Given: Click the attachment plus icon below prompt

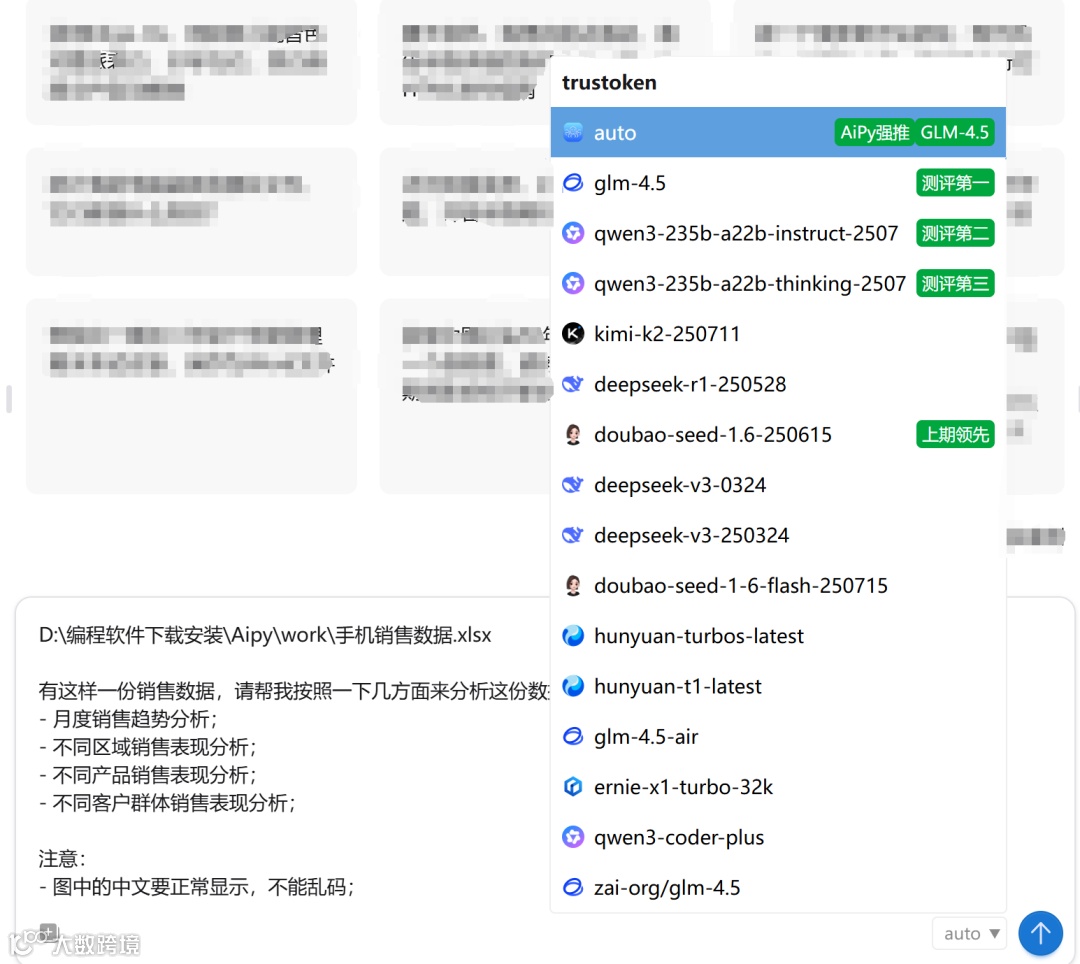Looking at the screenshot, I should (x=48, y=932).
